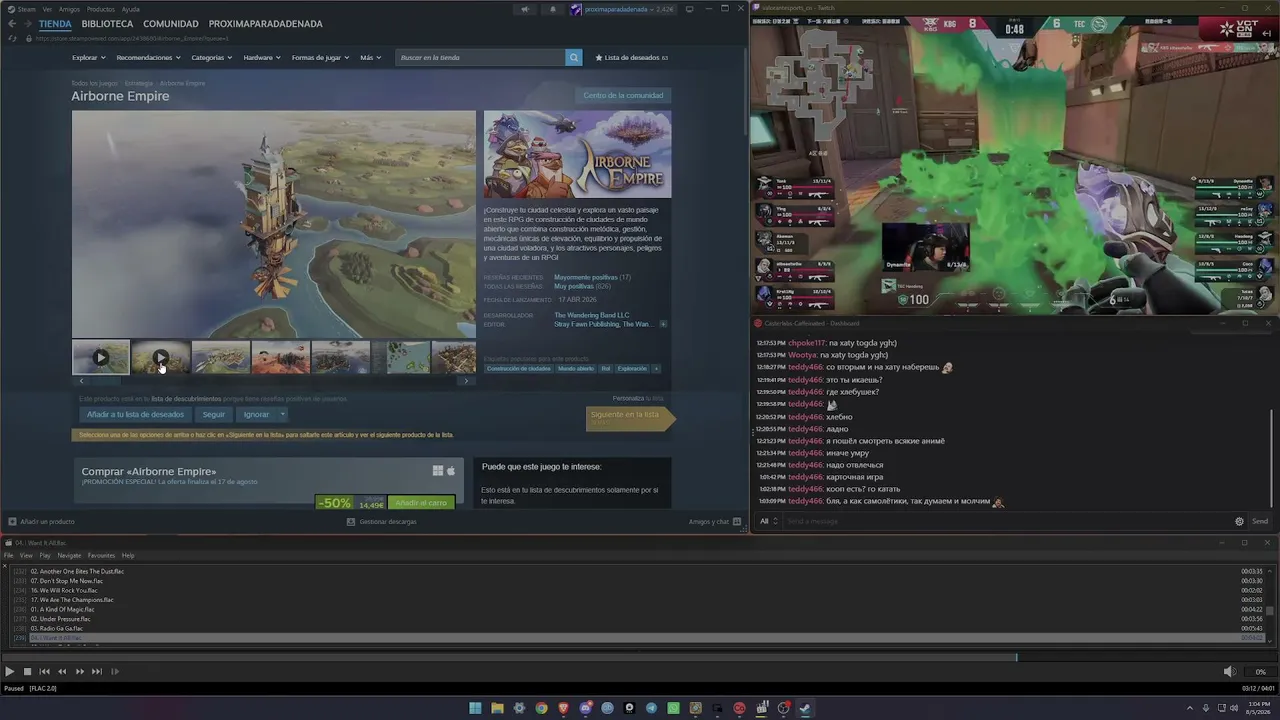The image size is (1280, 720).
Task: Mute the music player speaker icon
Action: click(x=1230, y=672)
